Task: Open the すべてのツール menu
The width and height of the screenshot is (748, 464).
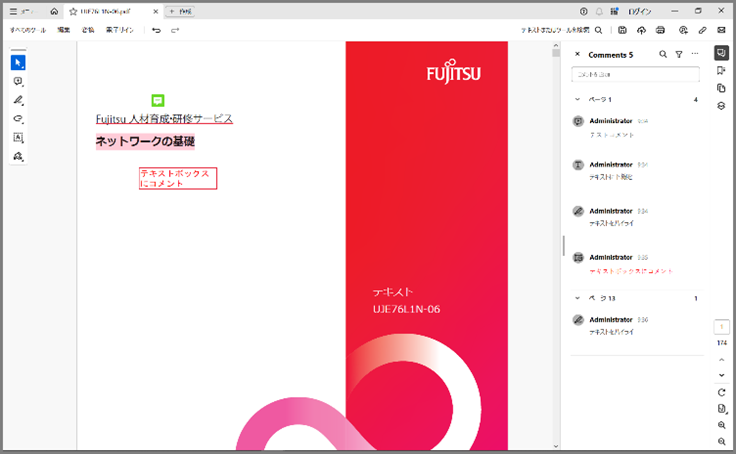Action: [x=28, y=31]
